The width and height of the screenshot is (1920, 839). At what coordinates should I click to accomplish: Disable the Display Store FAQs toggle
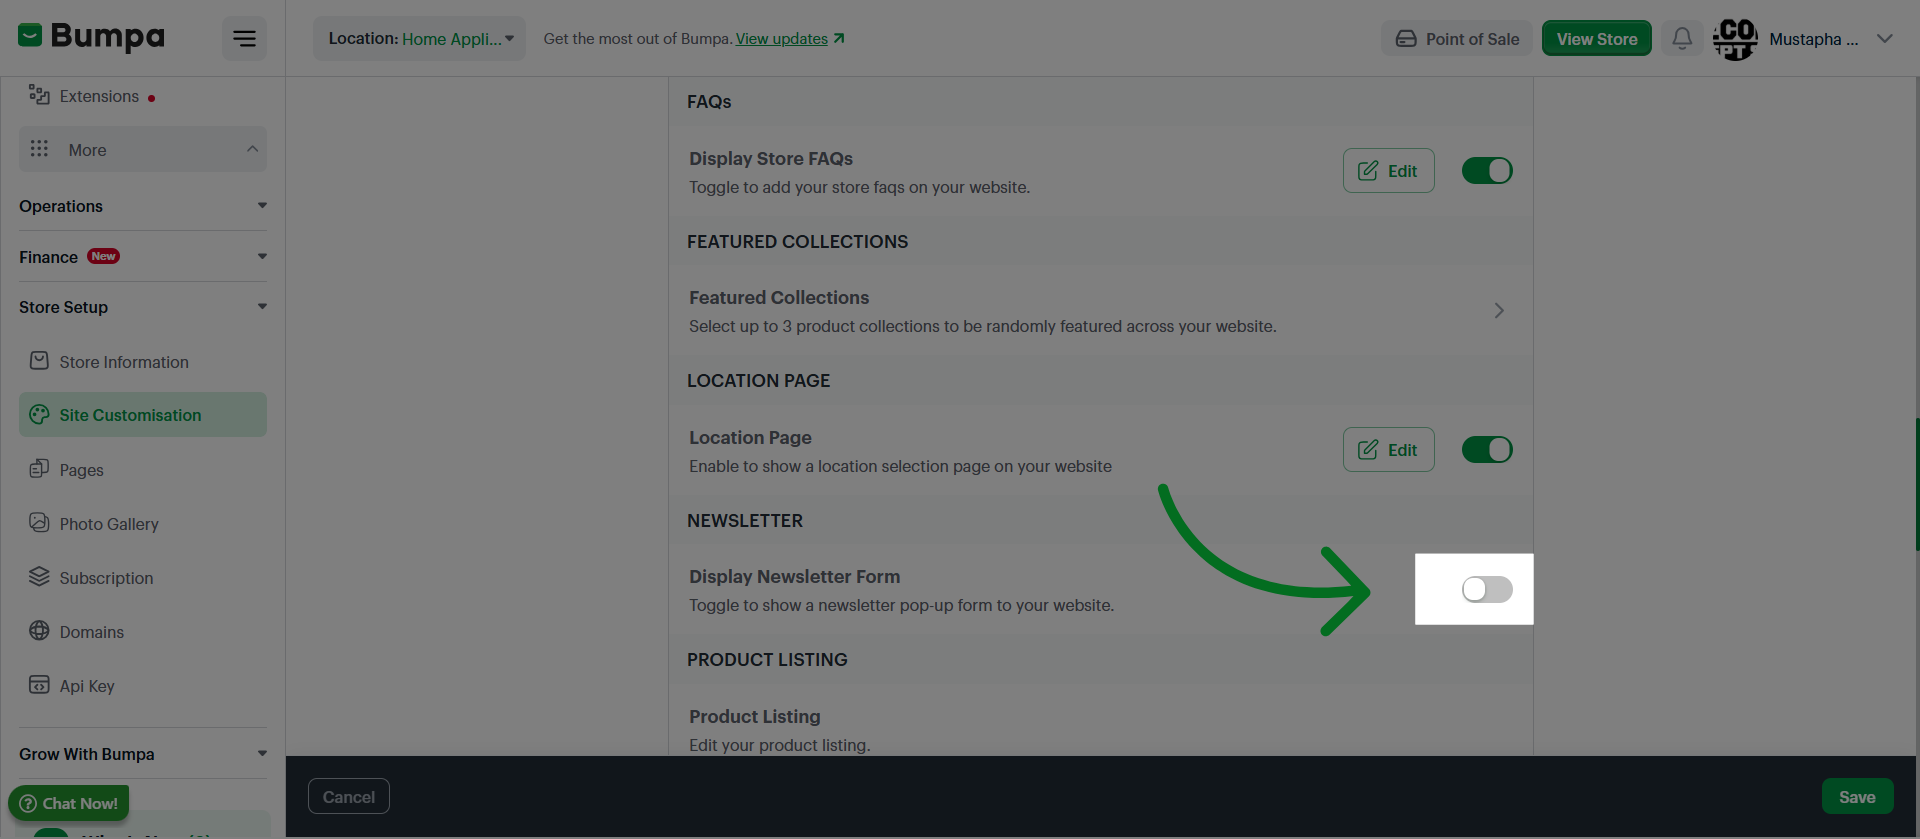[x=1487, y=171]
